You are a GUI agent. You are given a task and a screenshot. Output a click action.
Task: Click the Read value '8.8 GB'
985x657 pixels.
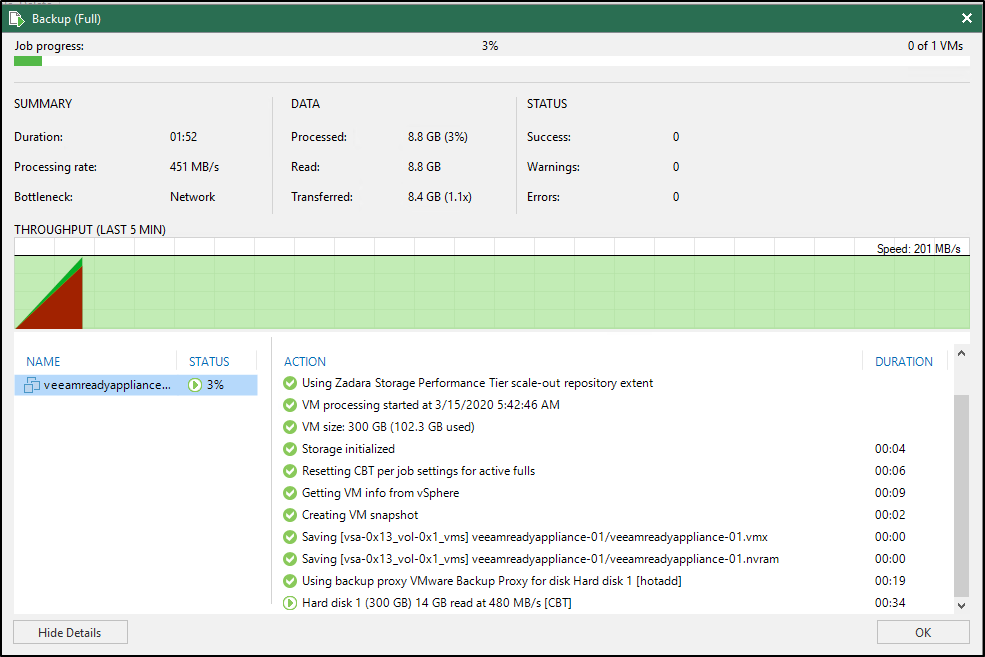click(424, 167)
